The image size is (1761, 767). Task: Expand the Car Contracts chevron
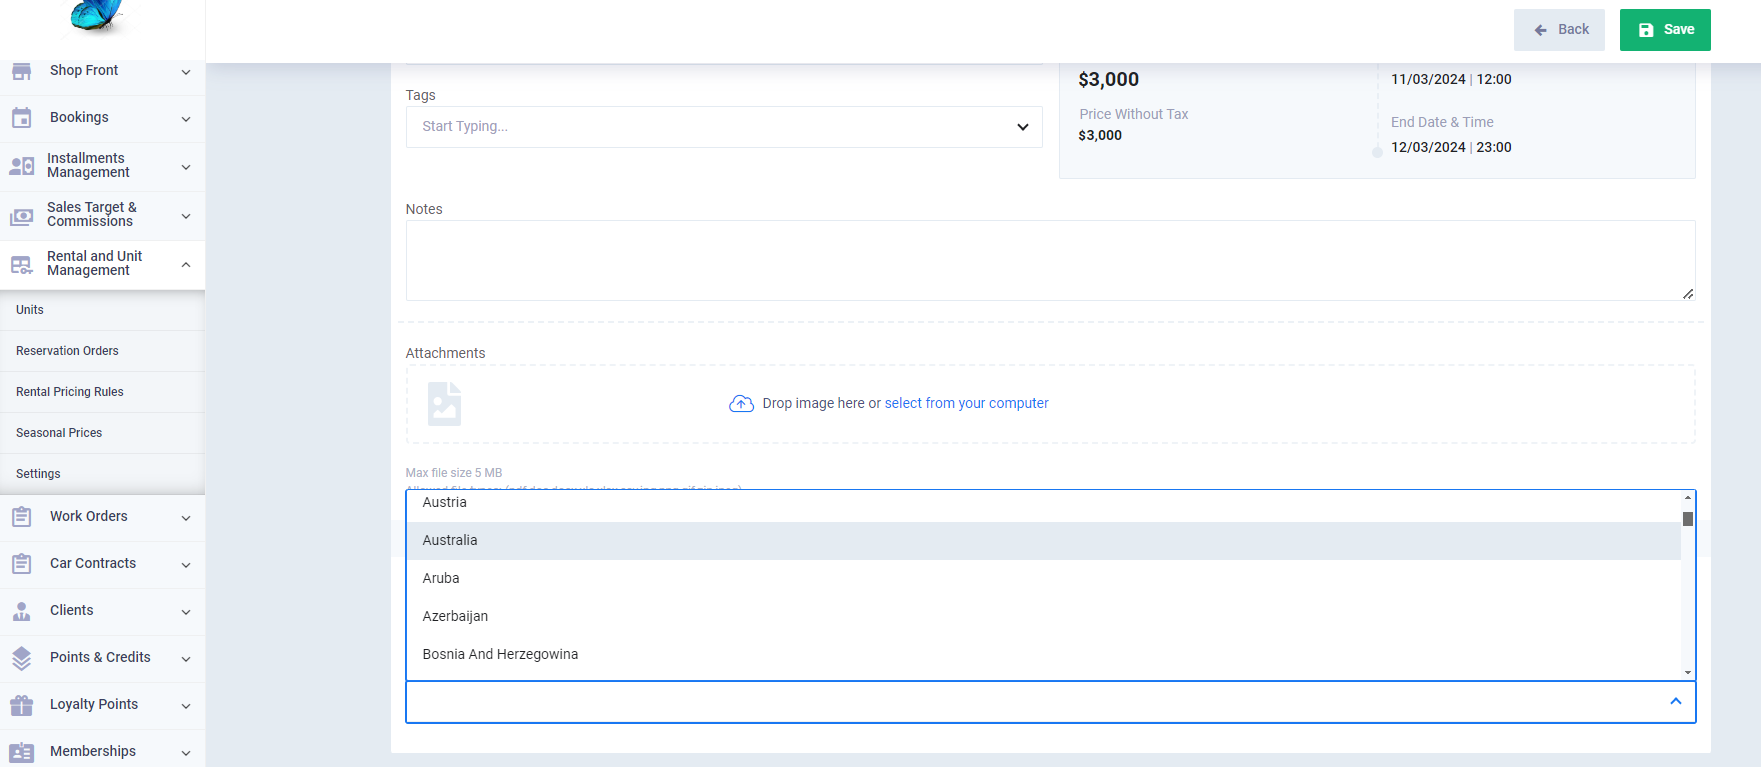click(186, 565)
